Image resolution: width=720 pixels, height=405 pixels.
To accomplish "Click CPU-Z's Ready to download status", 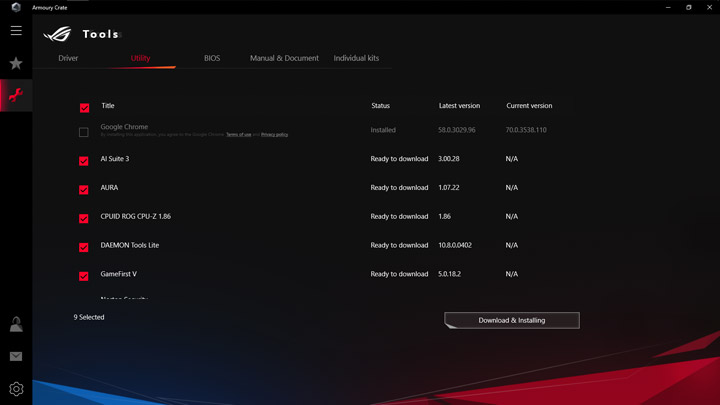I will click(x=399, y=216).
